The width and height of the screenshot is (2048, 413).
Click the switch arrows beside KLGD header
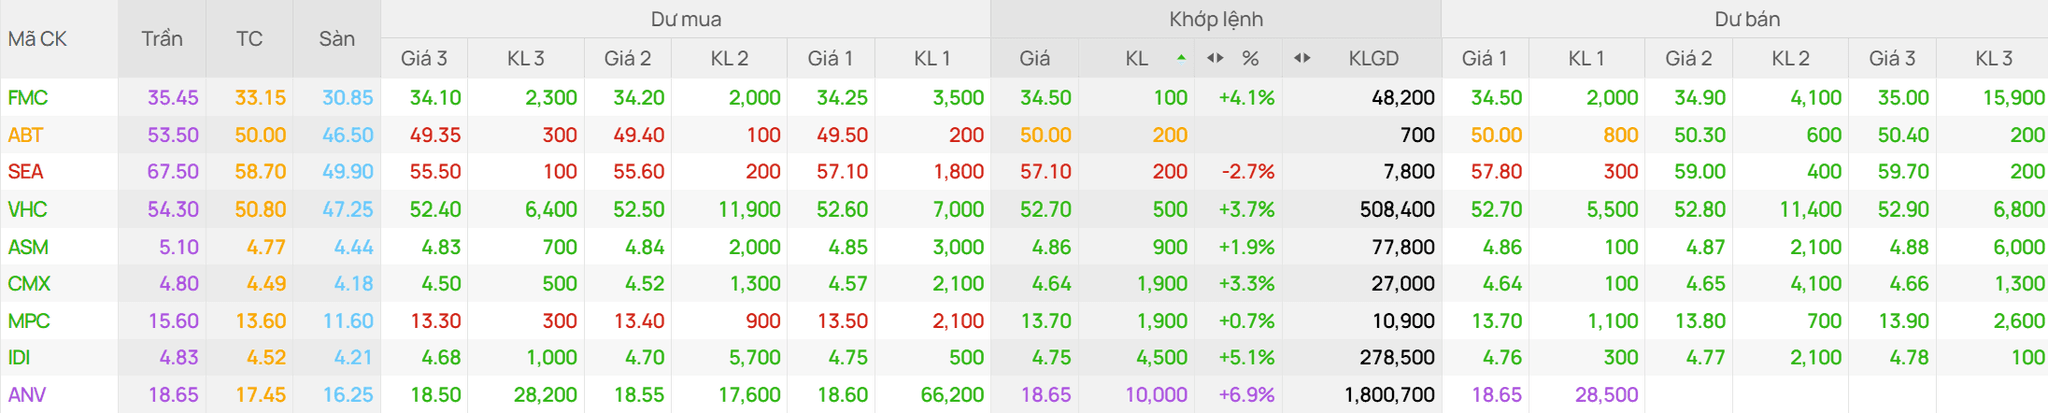tap(1302, 58)
